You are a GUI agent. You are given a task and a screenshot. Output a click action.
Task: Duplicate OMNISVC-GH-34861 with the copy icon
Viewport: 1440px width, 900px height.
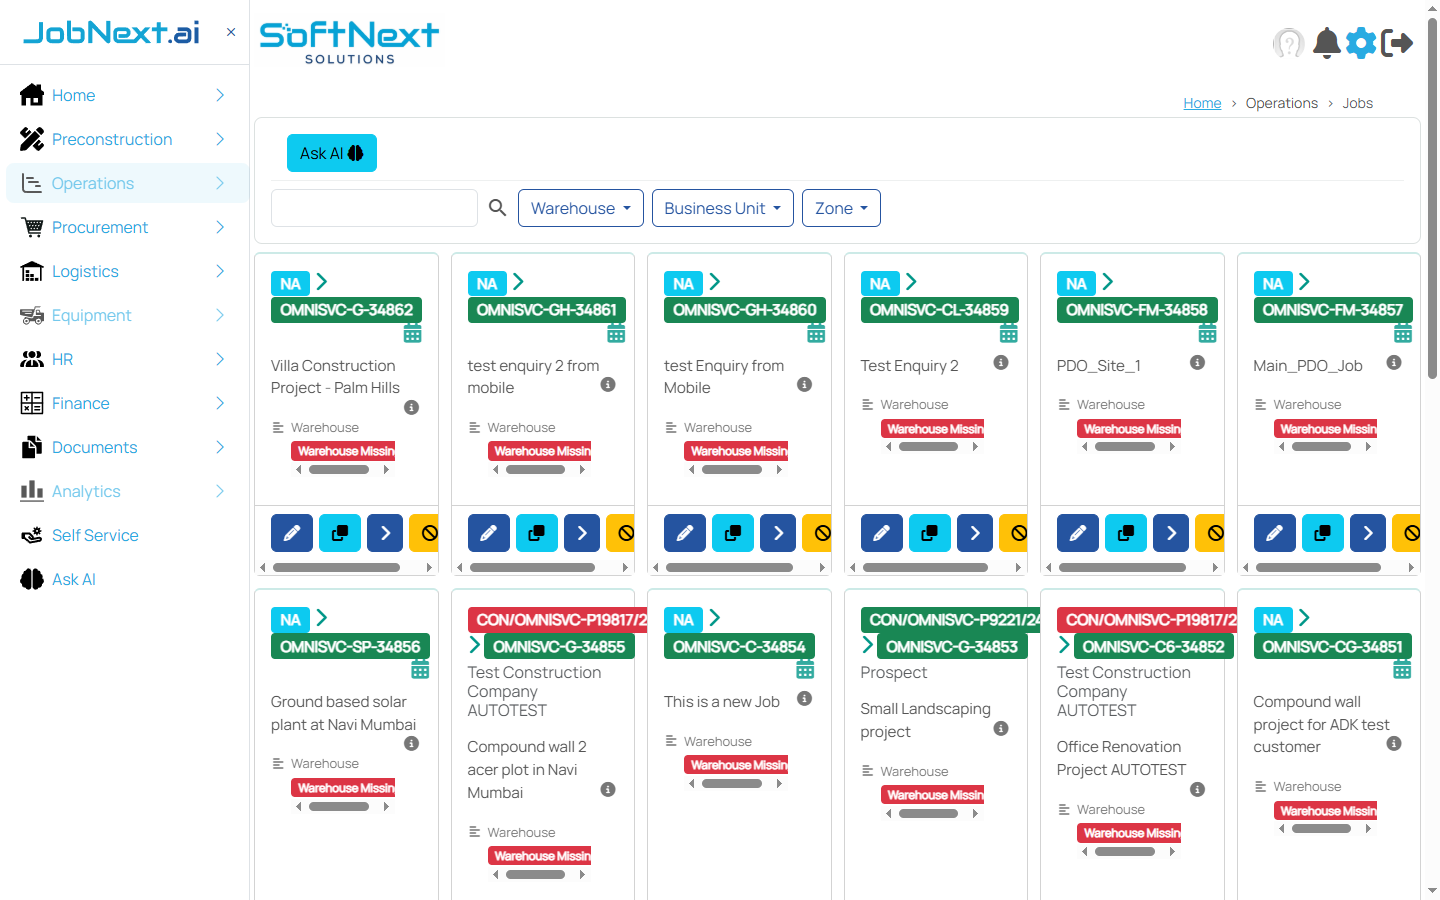[x=536, y=532]
